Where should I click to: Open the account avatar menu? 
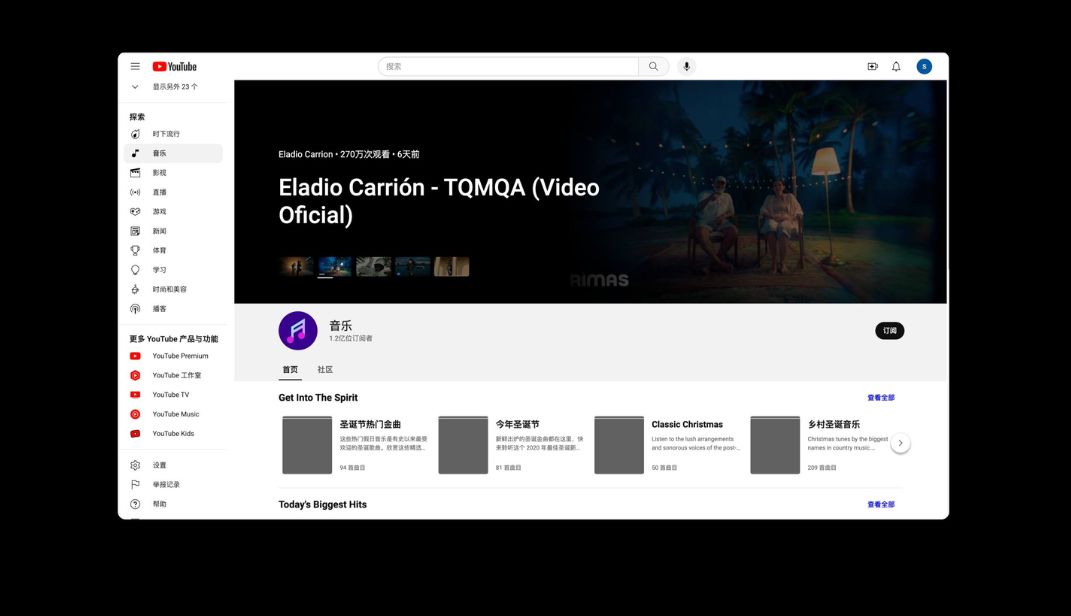[924, 66]
